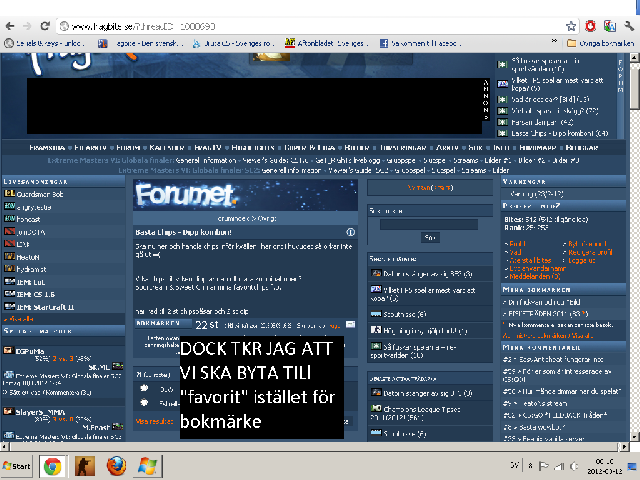Open Butiker in the main navigation
640x480 pixels.
(x=357, y=147)
